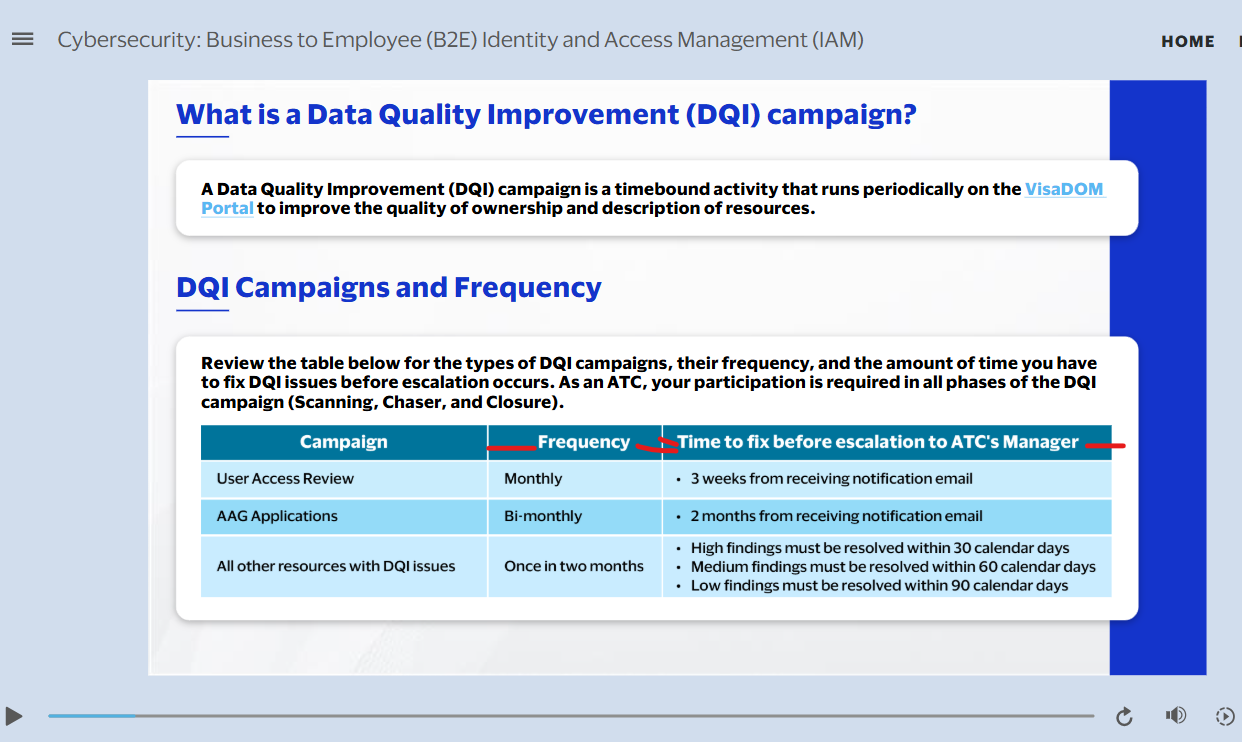The image size is (1242, 742).
Task: Mute audio with the speaker icon
Action: click(1175, 715)
